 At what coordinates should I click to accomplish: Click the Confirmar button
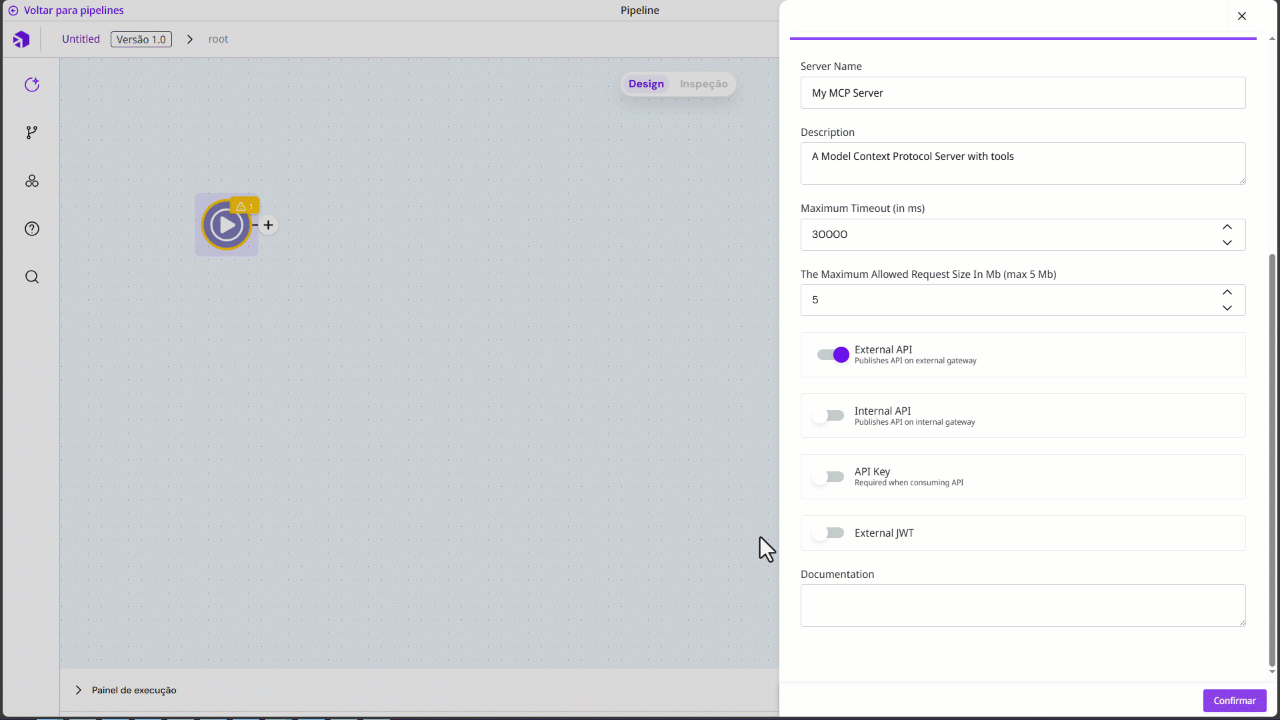(x=1234, y=700)
